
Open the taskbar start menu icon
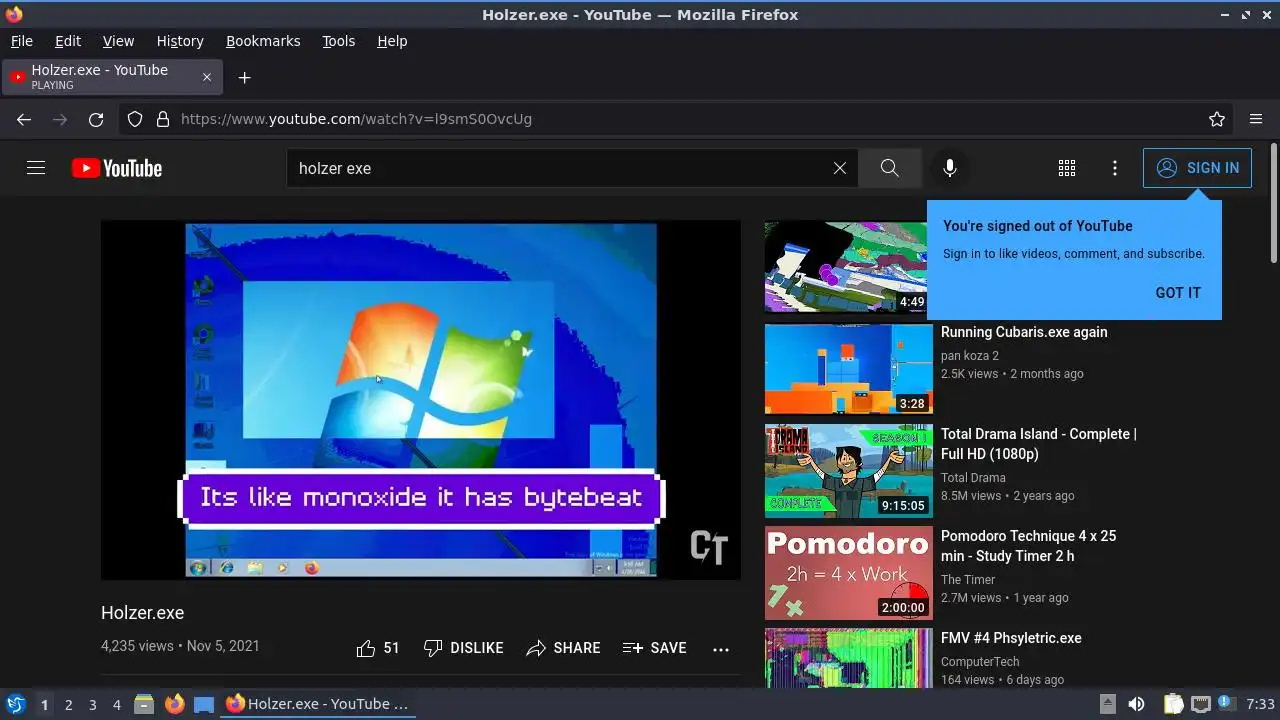(16, 704)
